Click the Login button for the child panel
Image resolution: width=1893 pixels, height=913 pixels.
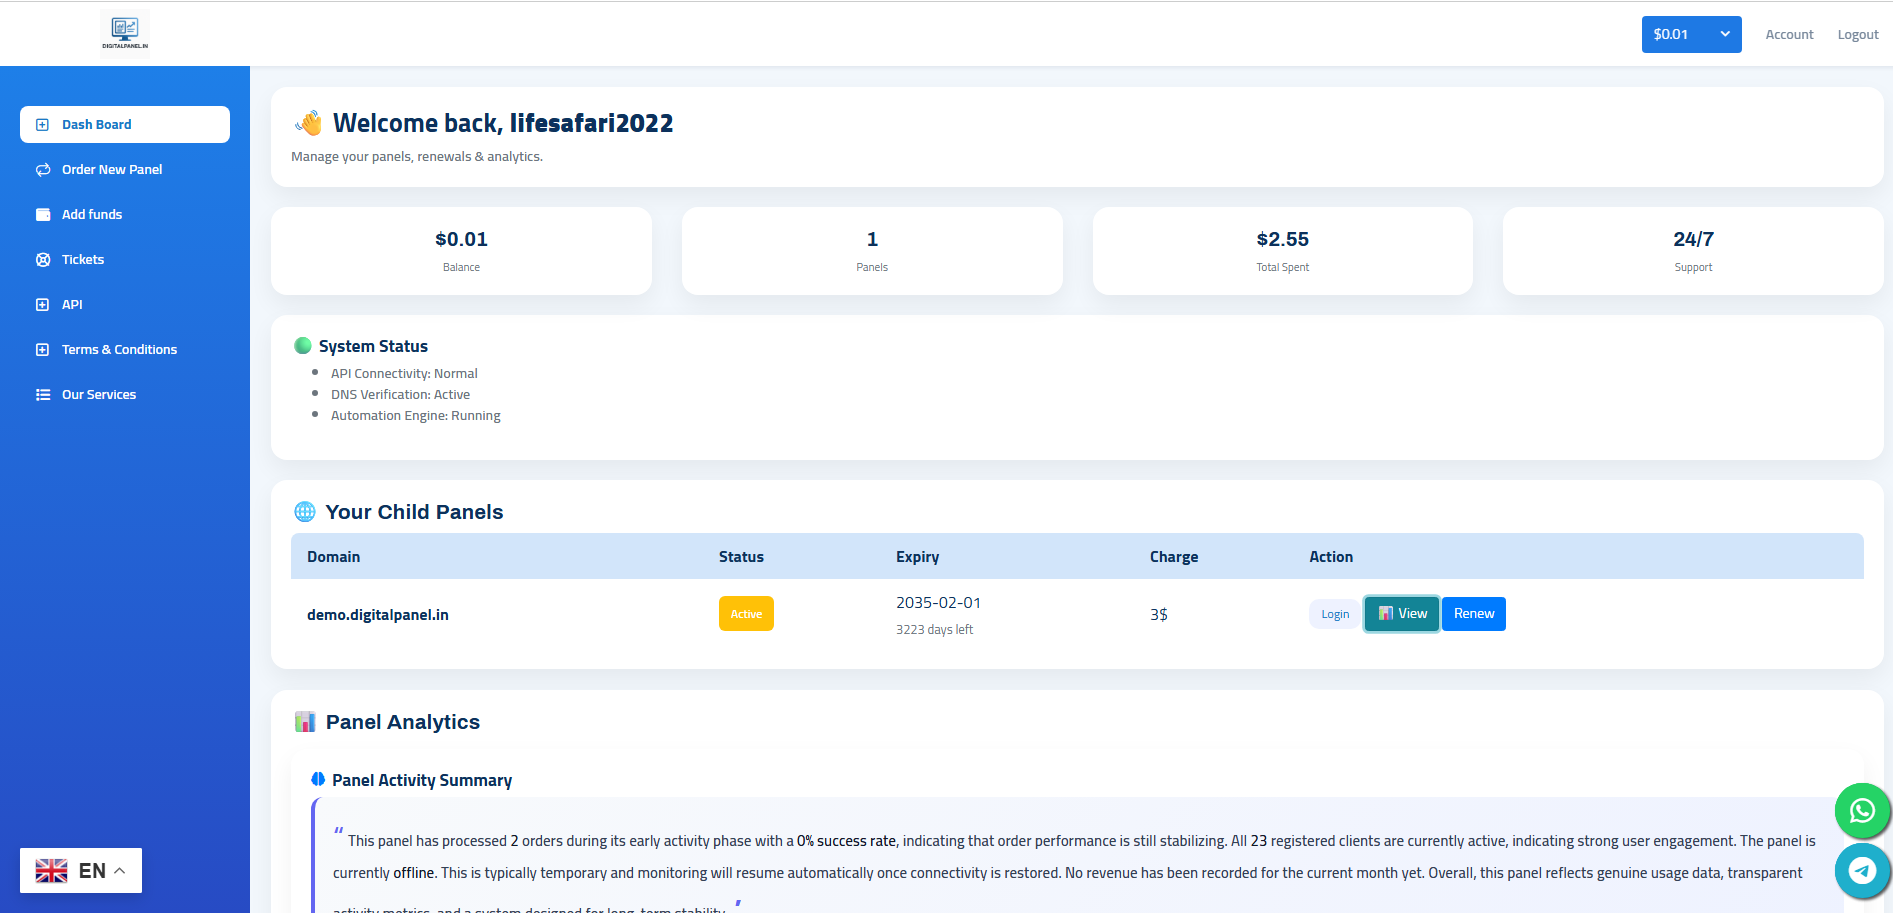pos(1334,614)
